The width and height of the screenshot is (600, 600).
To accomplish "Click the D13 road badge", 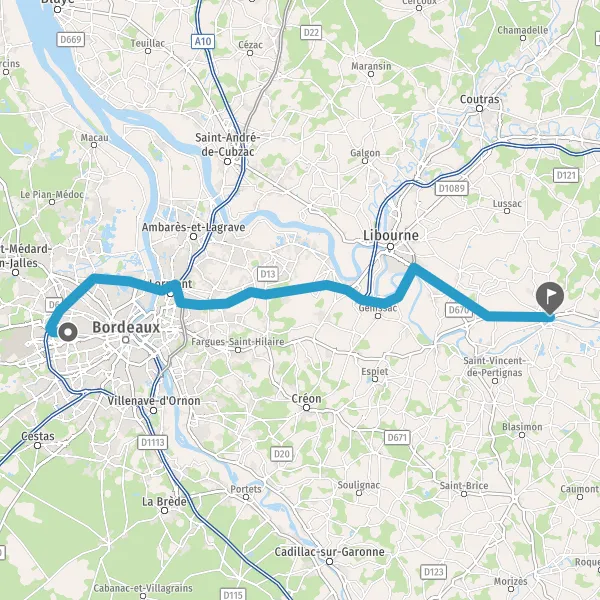I will (268, 274).
